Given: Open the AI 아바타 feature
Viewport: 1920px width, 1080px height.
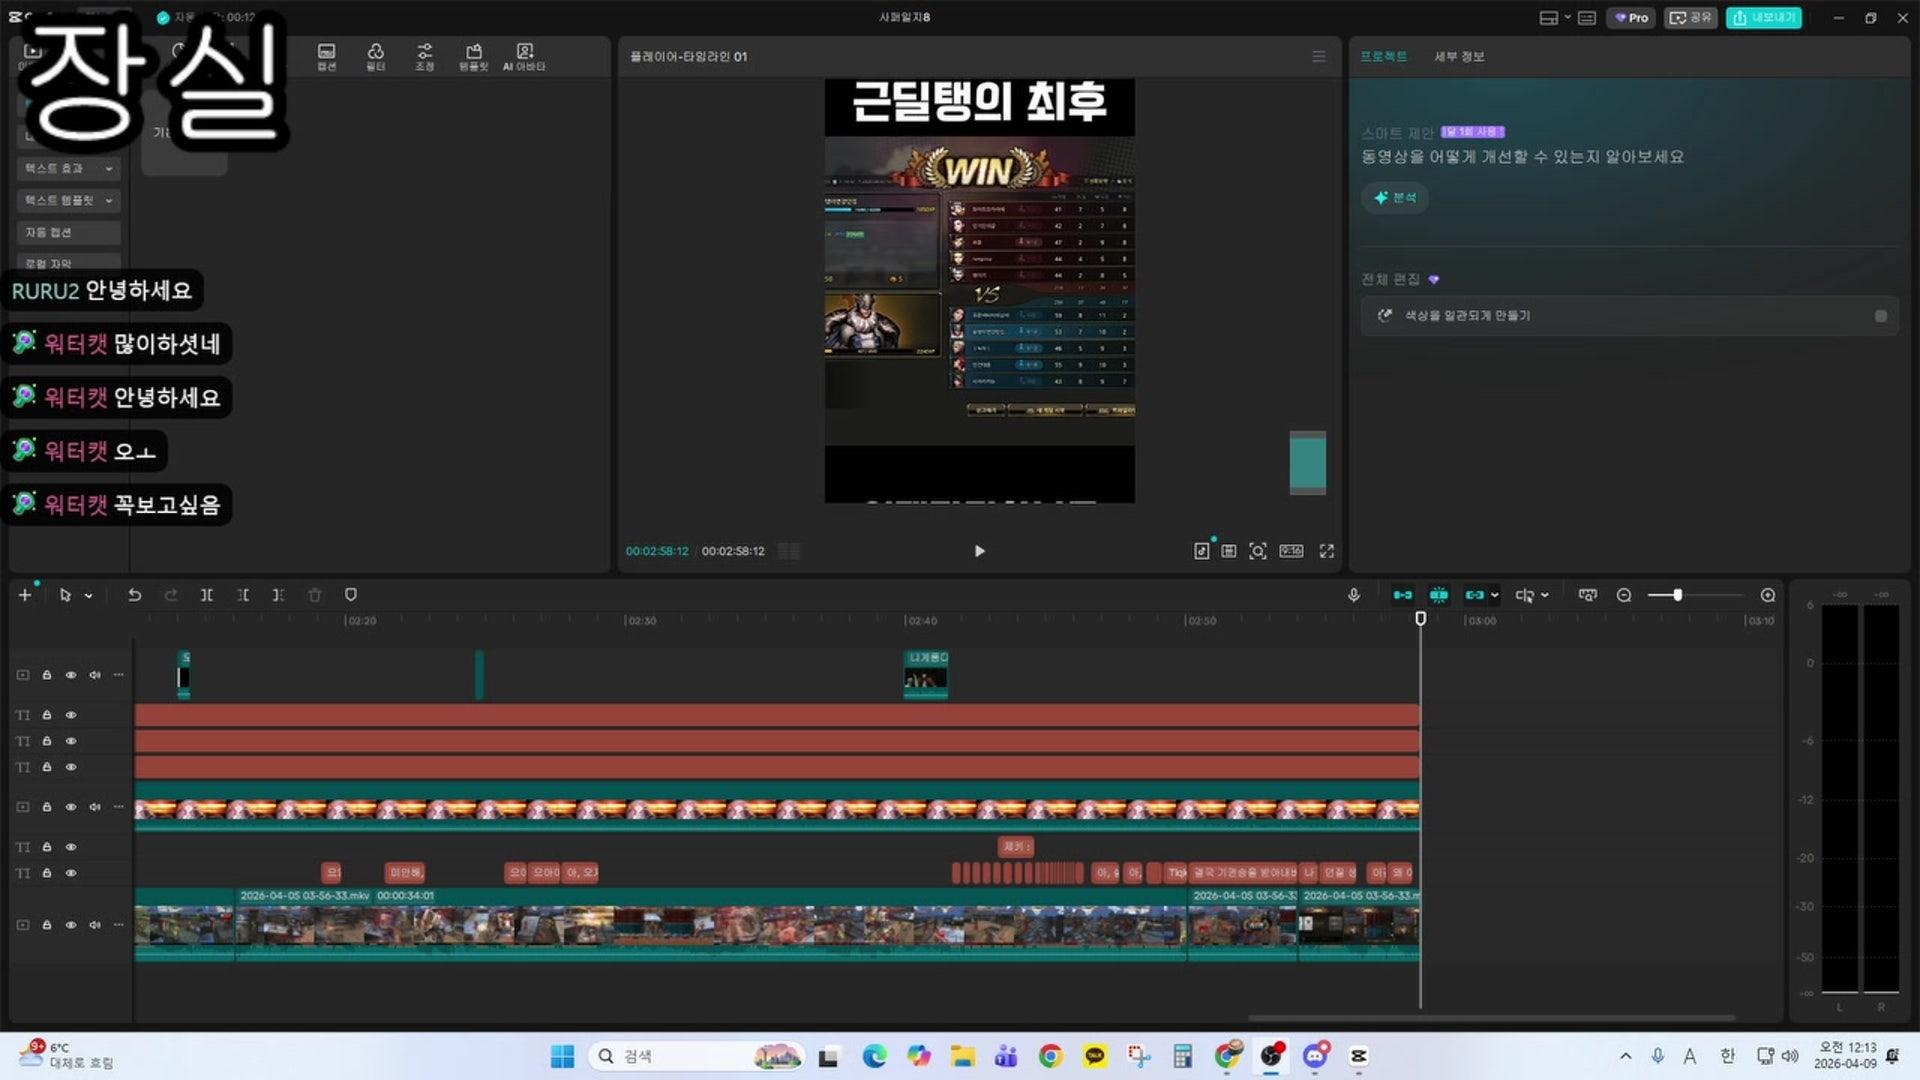Looking at the screenshot, I should point(522,56).
